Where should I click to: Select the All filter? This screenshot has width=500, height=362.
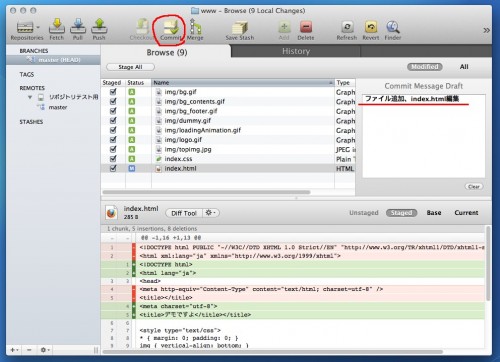coord(464,67)
